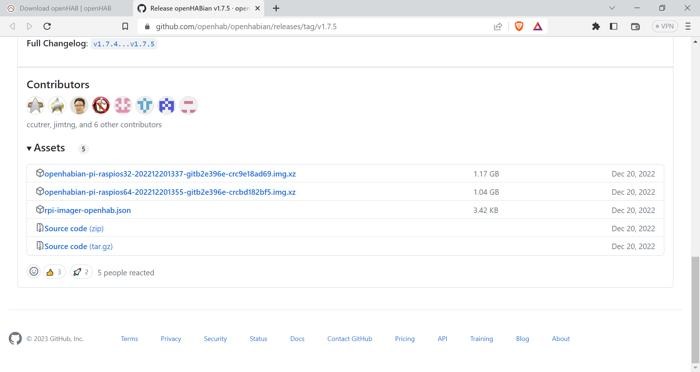Image resolution: width=700 pixels, height=372 pixels.
Task: Click the browser back arrow
Action: (12, 26)
